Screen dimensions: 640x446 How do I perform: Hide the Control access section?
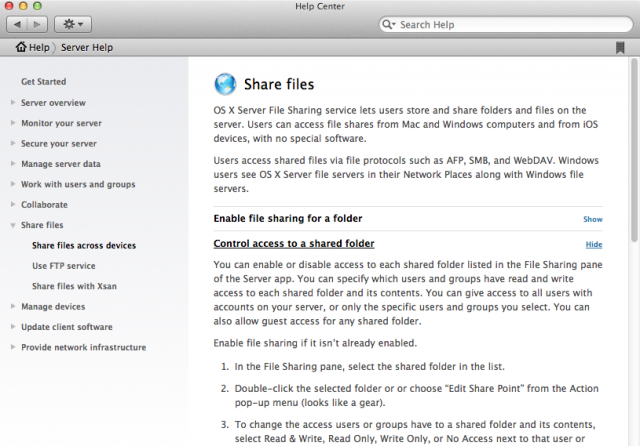[x=594, y=244]
